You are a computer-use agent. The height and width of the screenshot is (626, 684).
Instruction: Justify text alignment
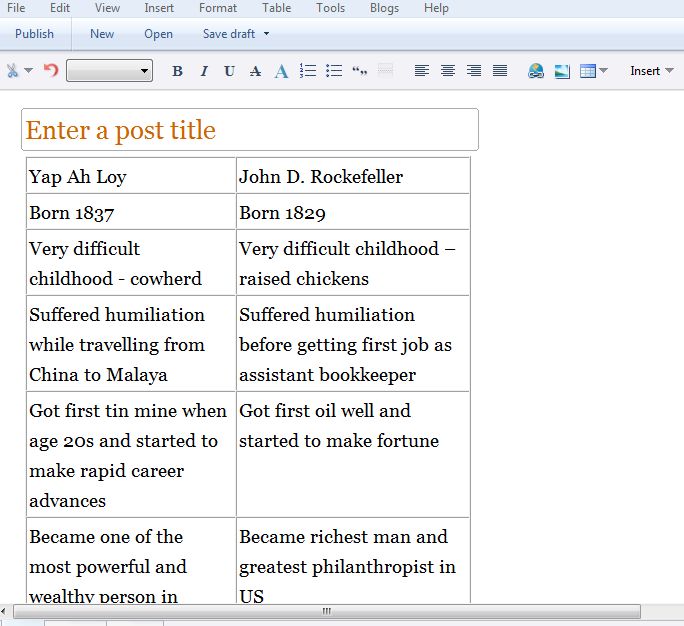[x=500, y=71]
